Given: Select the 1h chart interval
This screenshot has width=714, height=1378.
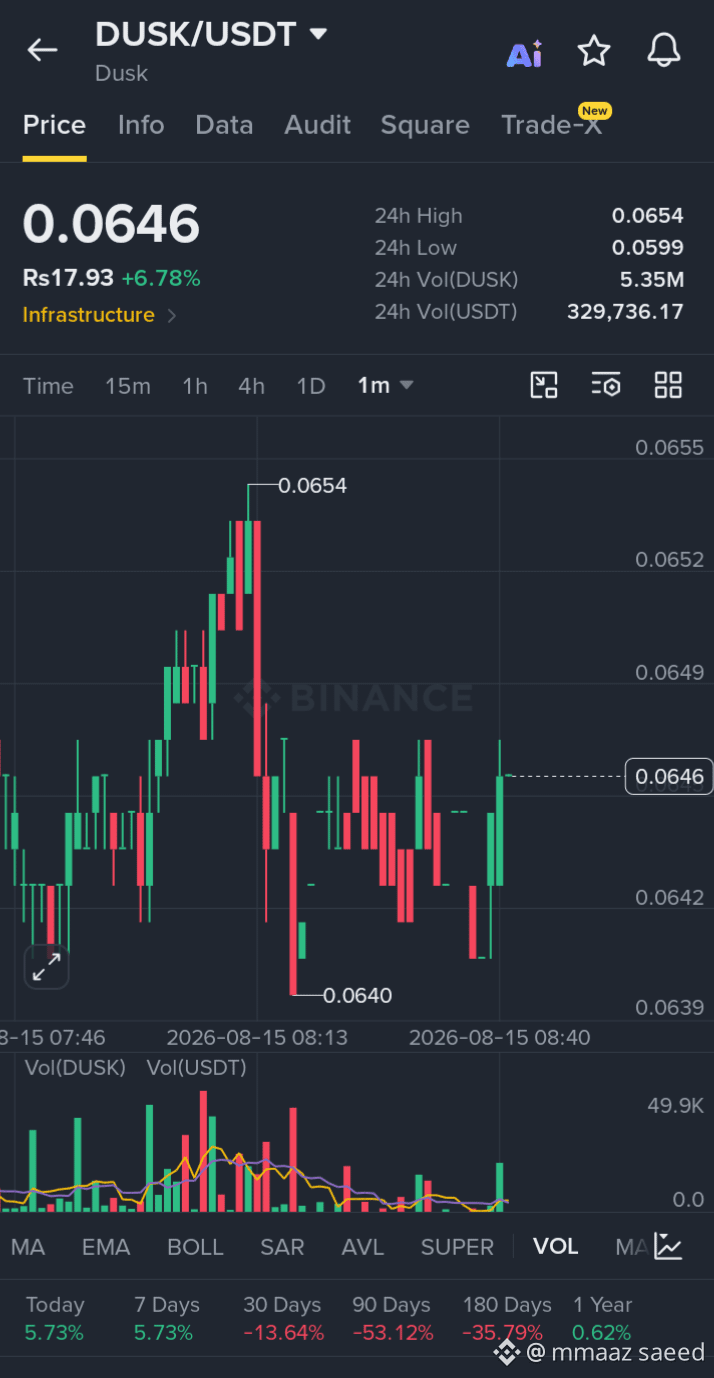Looking at the screenshot, I should click(195, 386).
